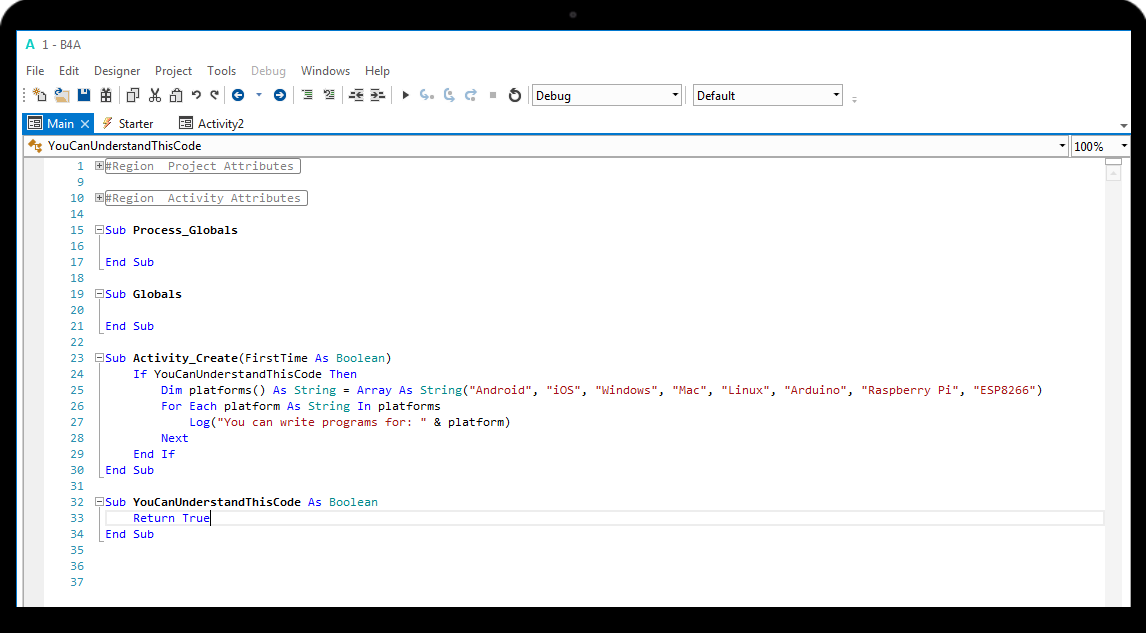The image size is (1146, 633).
Task: Click the Step Over debug icon
Action: coord(449,95)
